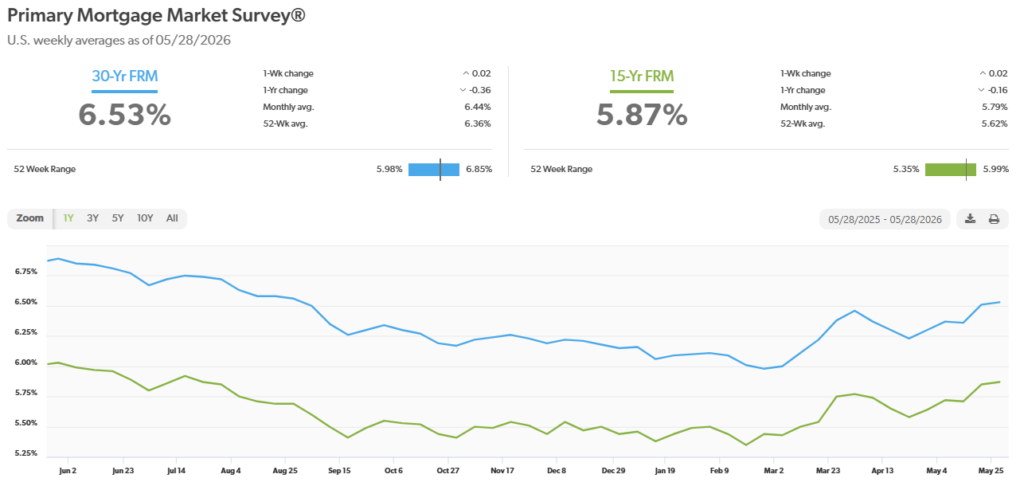Switch zoom to 10Y
This screenshot has height=486, width=1024.
click(145, 219)
